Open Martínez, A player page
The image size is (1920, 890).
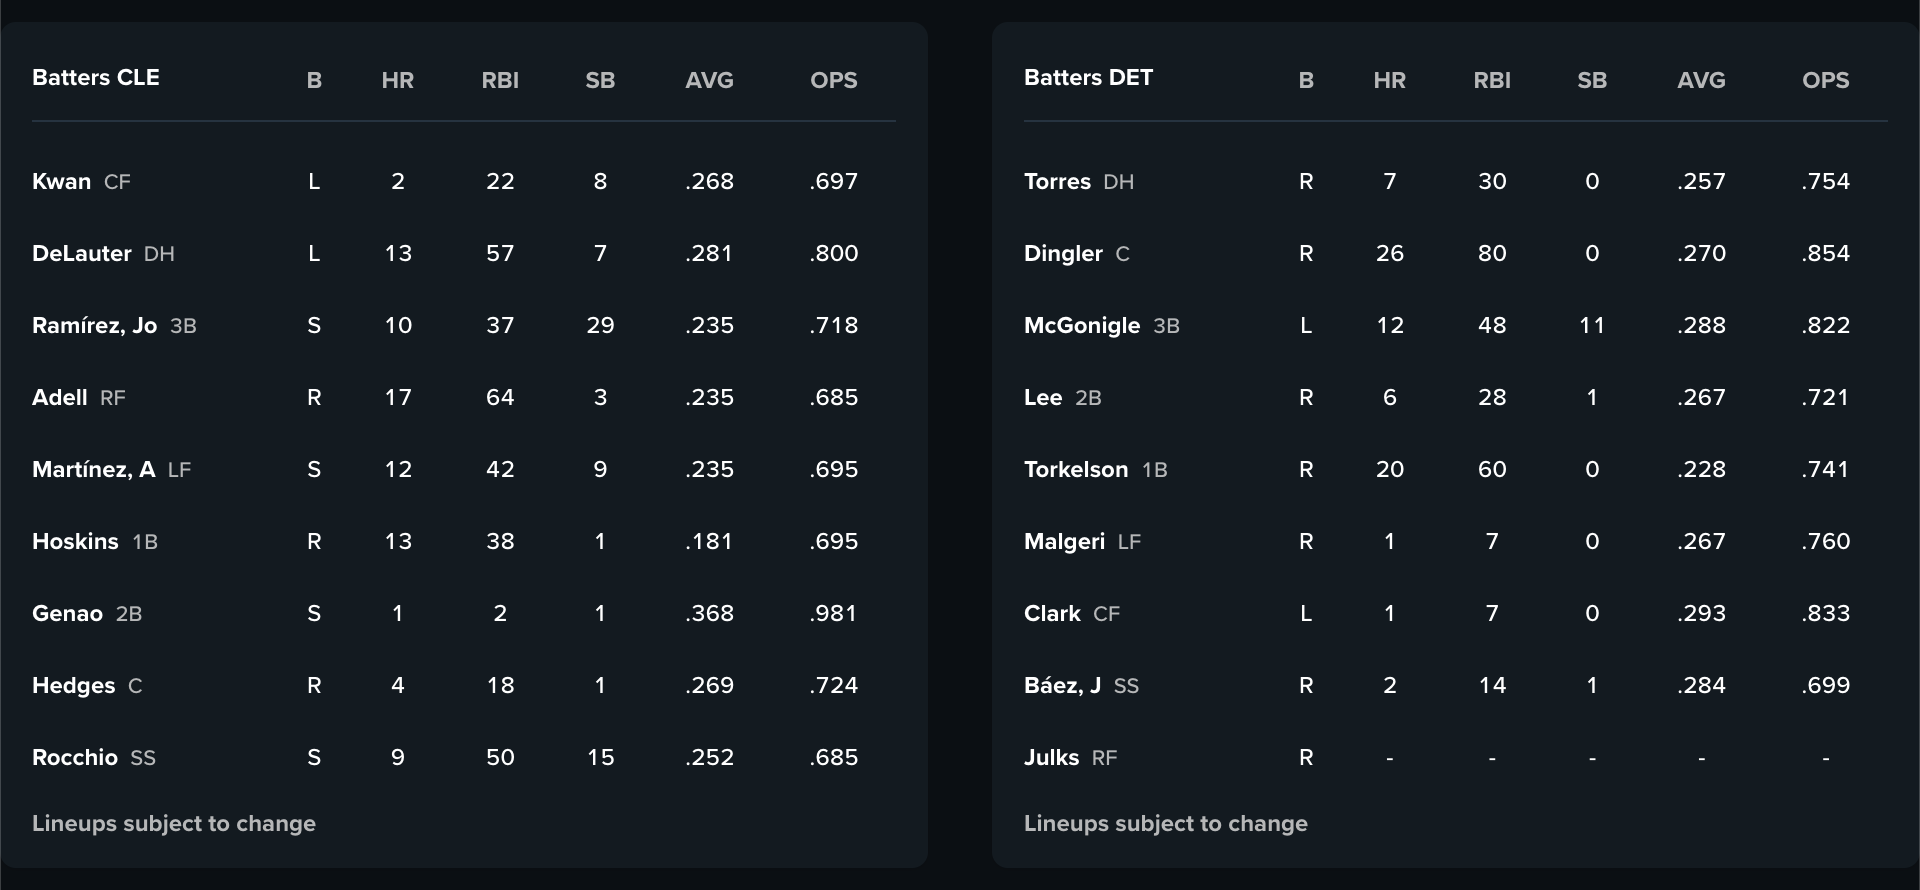coord(93,469)
